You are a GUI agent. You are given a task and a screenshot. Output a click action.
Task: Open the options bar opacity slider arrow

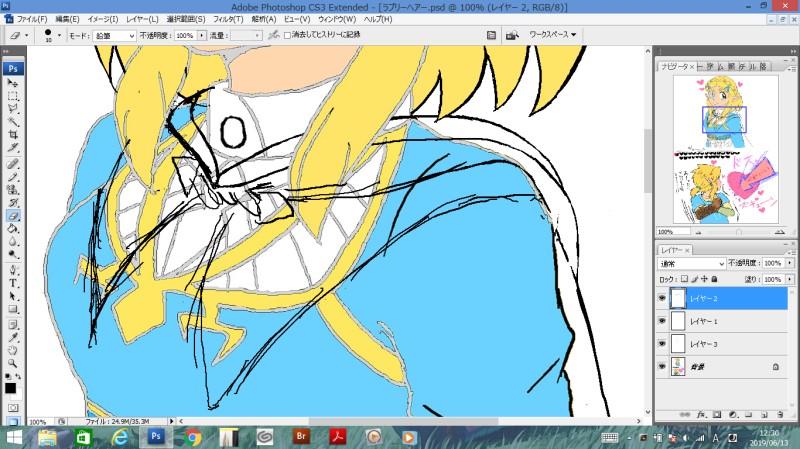(x=202, y=35)
